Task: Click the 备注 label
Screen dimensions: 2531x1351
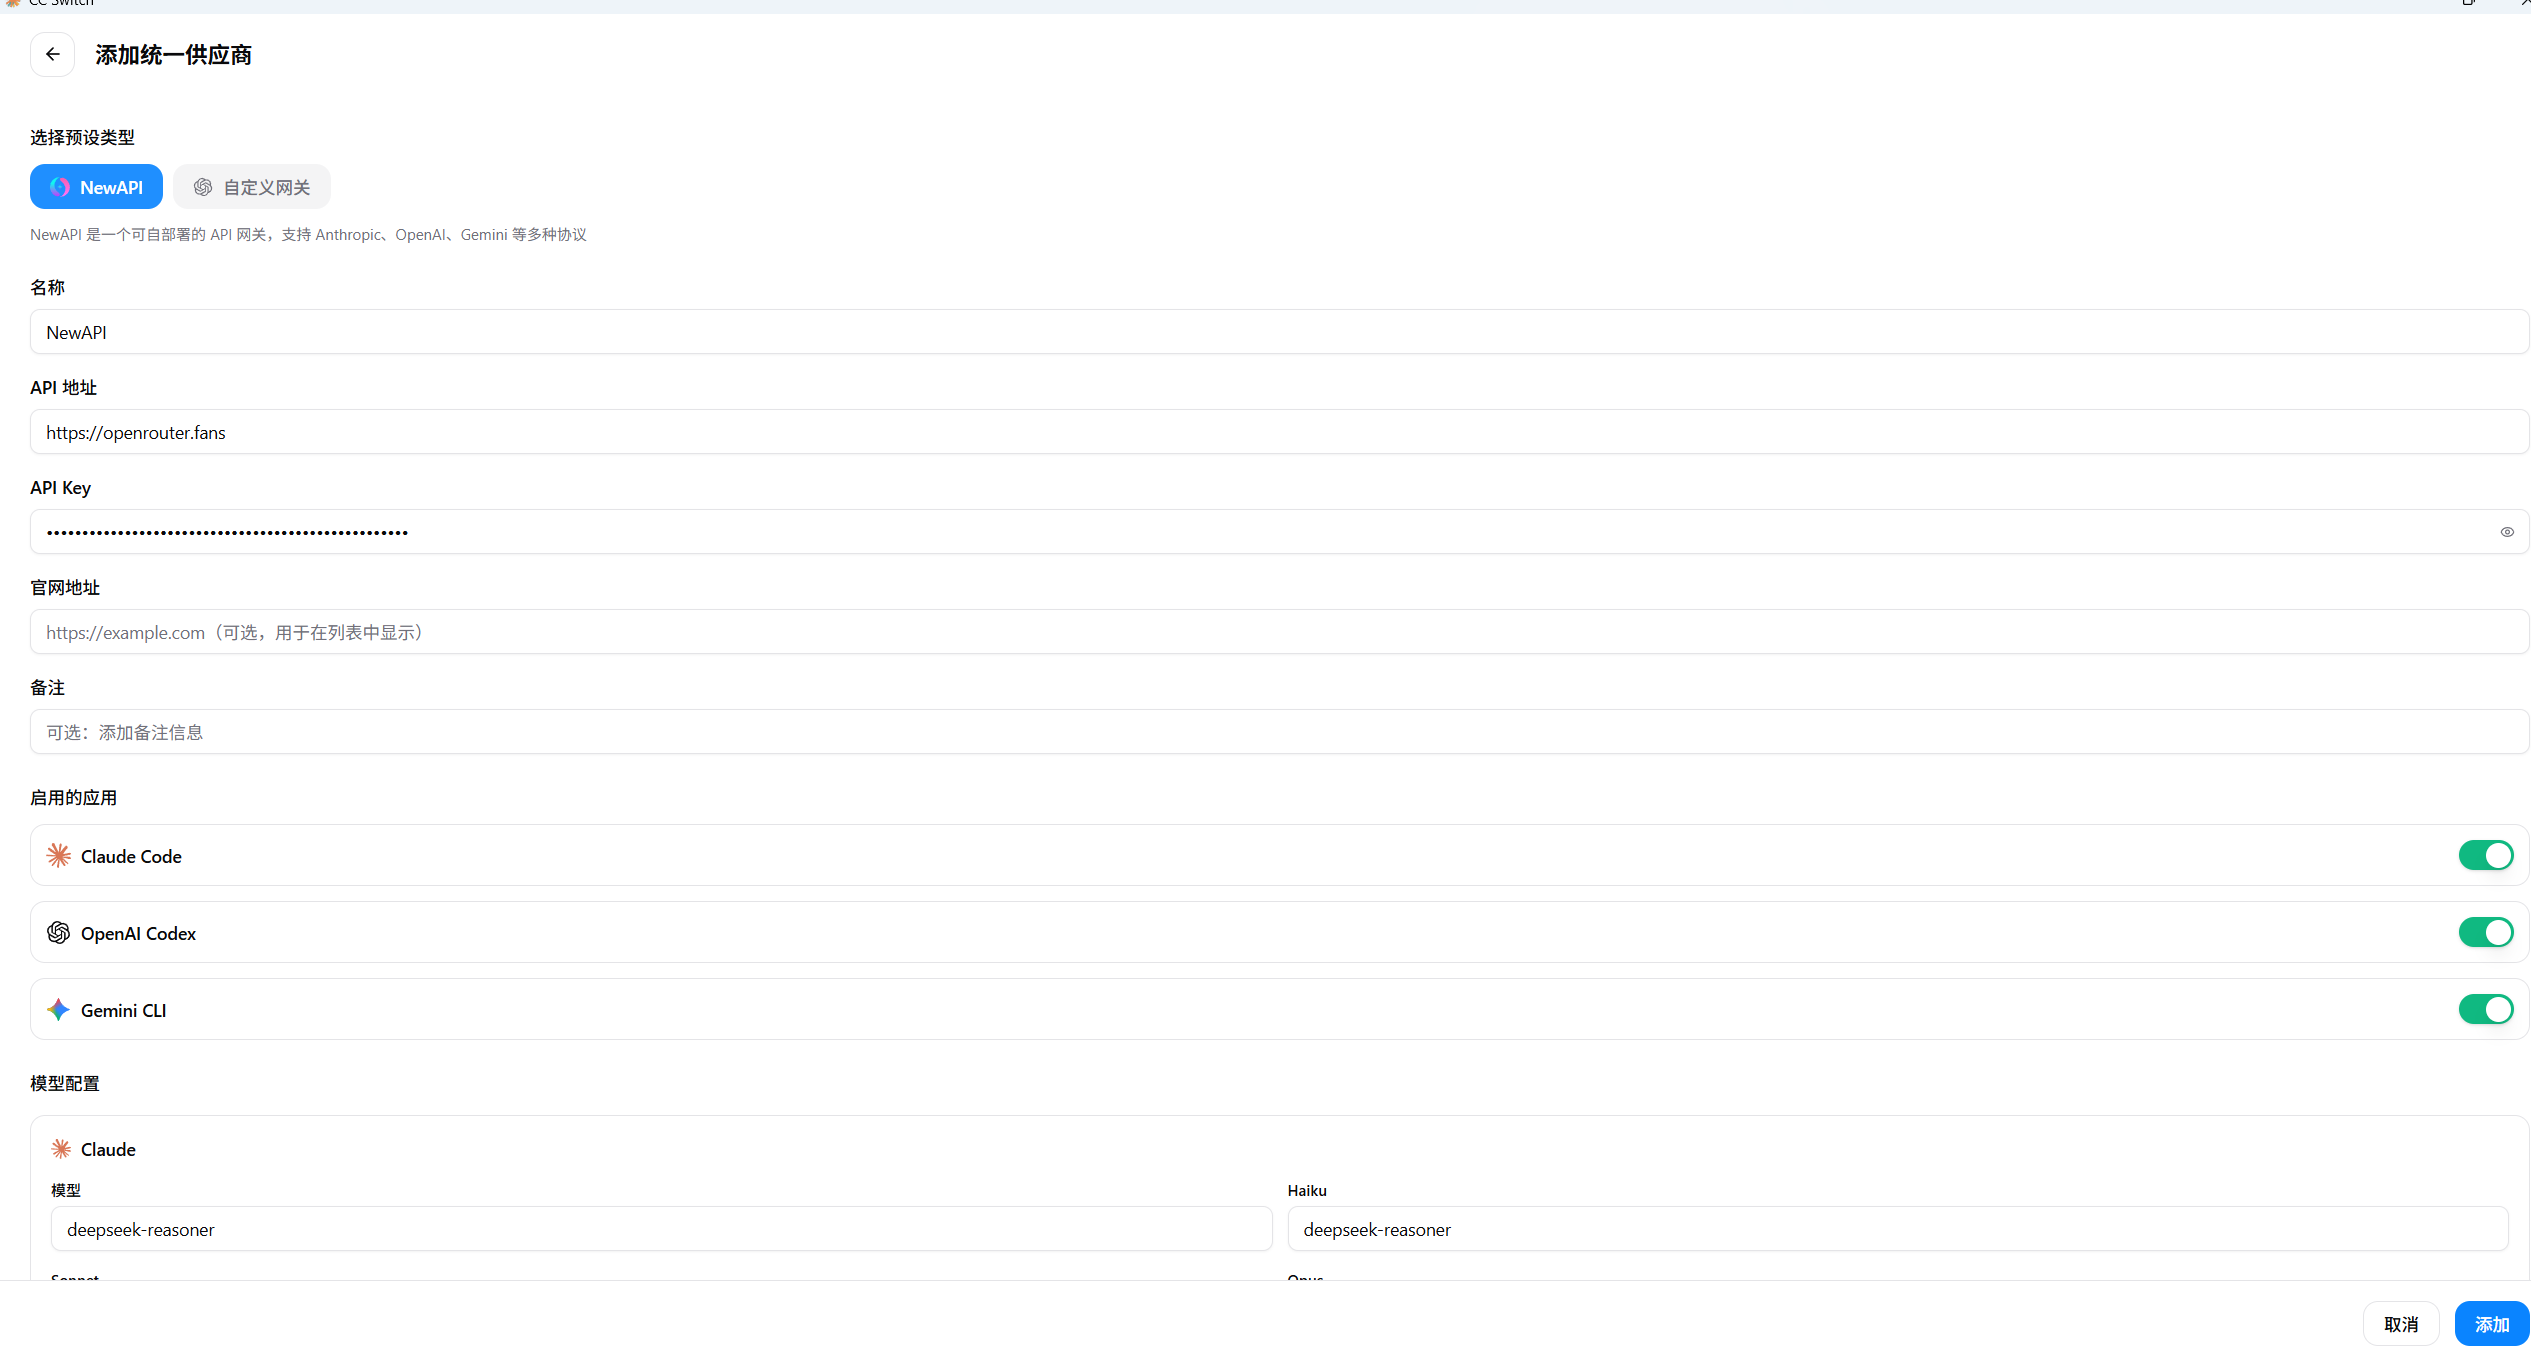Action: click(x=47, y=687)
